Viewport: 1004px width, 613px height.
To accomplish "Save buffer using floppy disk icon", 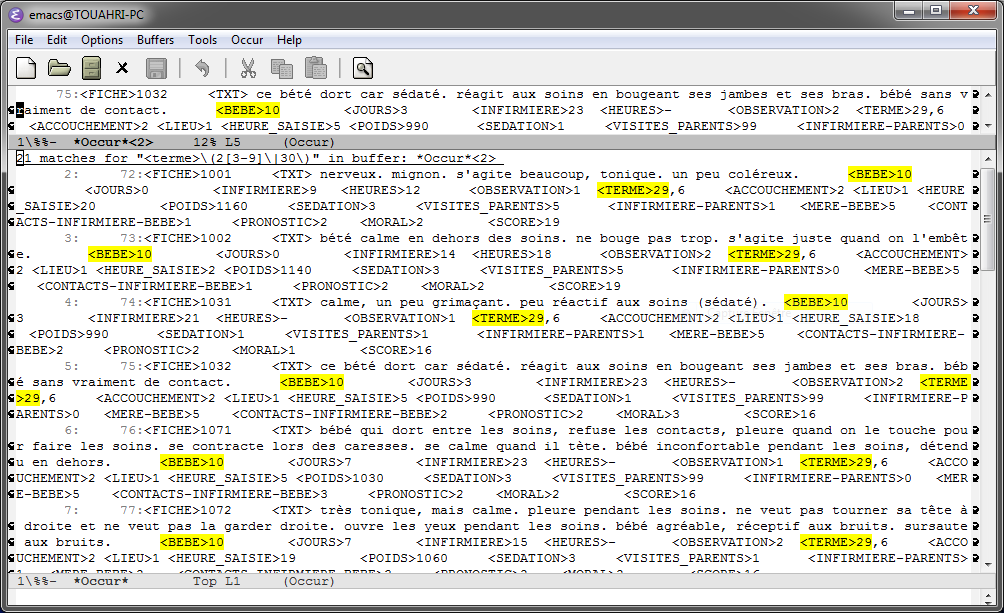I will (x=156, y=68).
